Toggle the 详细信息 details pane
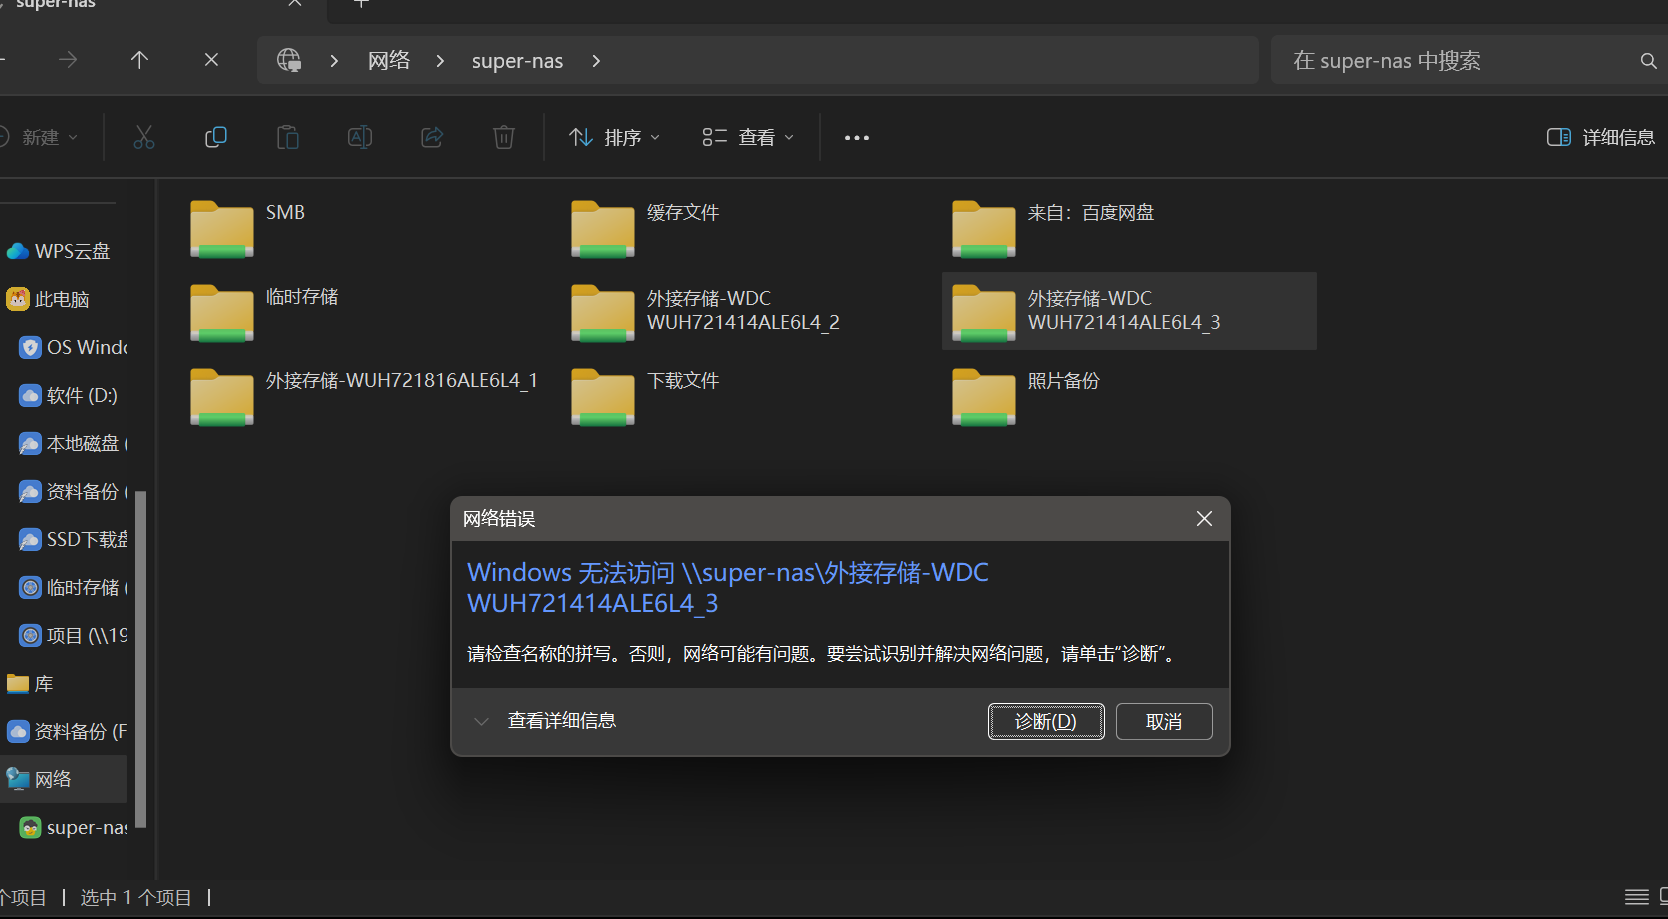The width and height of the screenshot is (1668, 919). click(1600, 137)
